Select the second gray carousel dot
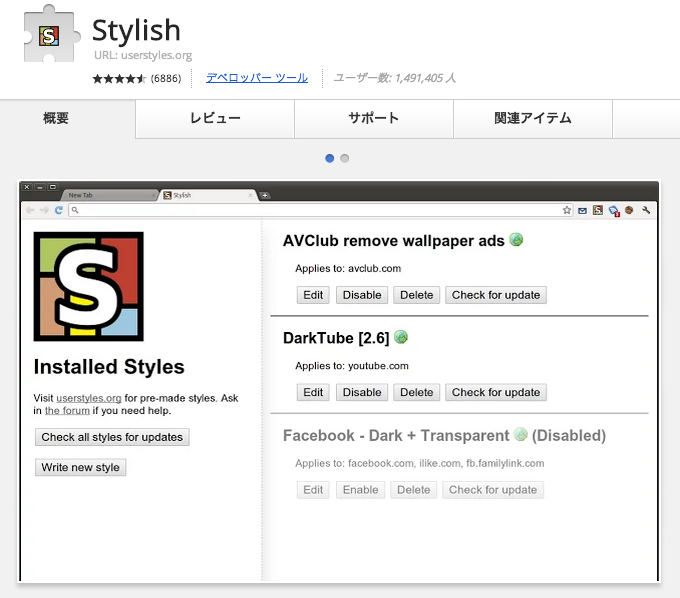Screen dimensions: 680x598 (345, 158)
